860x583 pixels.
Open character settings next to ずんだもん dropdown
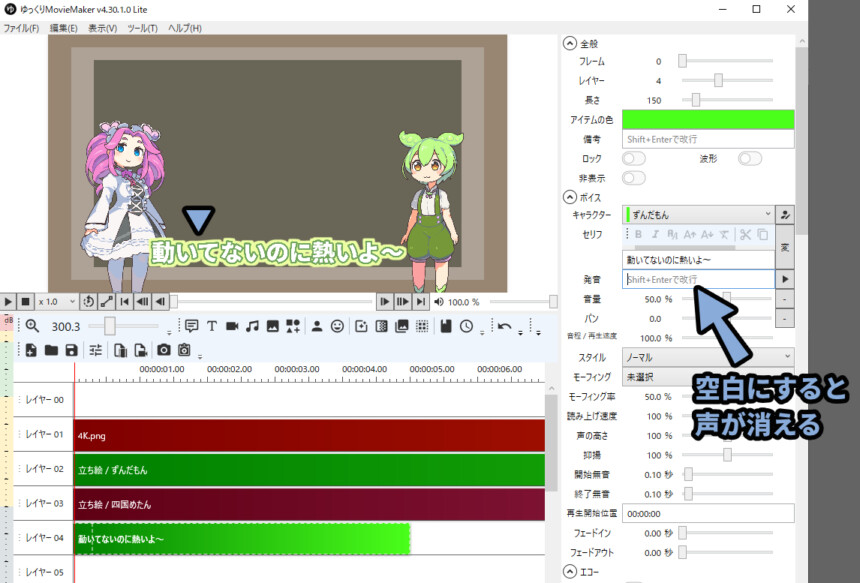[x=785, y=214]
